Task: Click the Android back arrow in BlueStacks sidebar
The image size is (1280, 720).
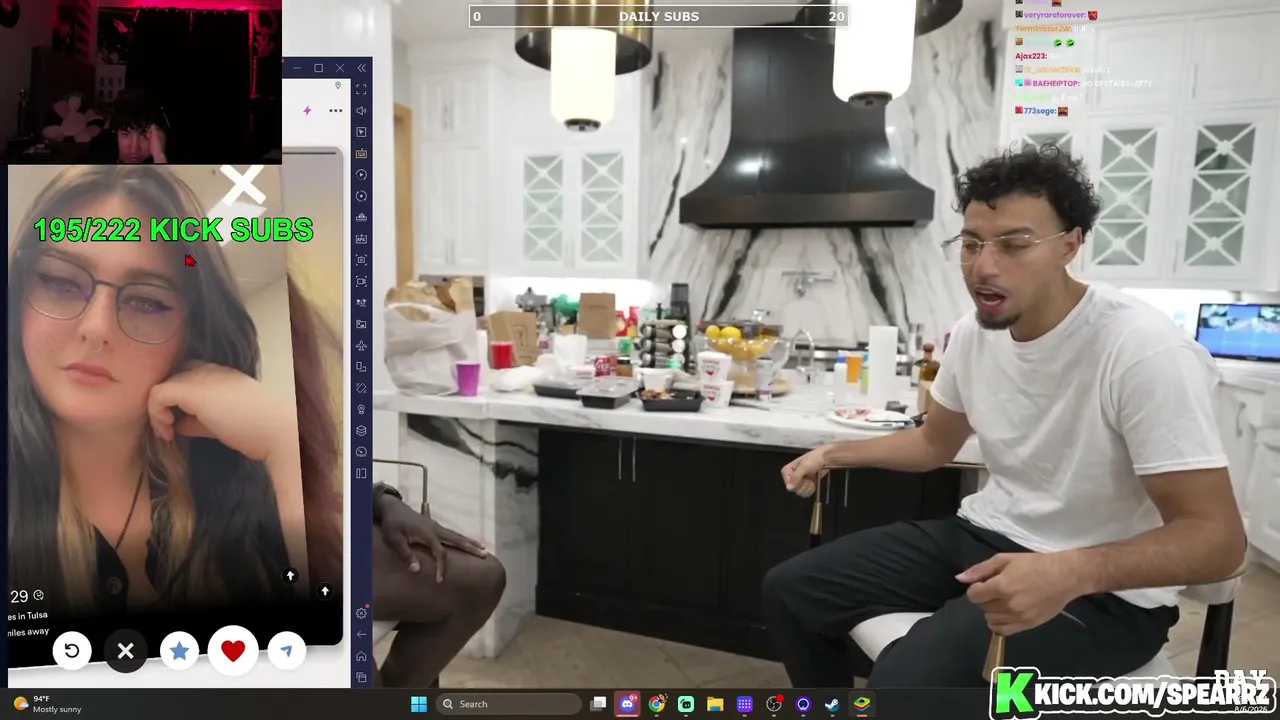Action: (x=361, y=634)
